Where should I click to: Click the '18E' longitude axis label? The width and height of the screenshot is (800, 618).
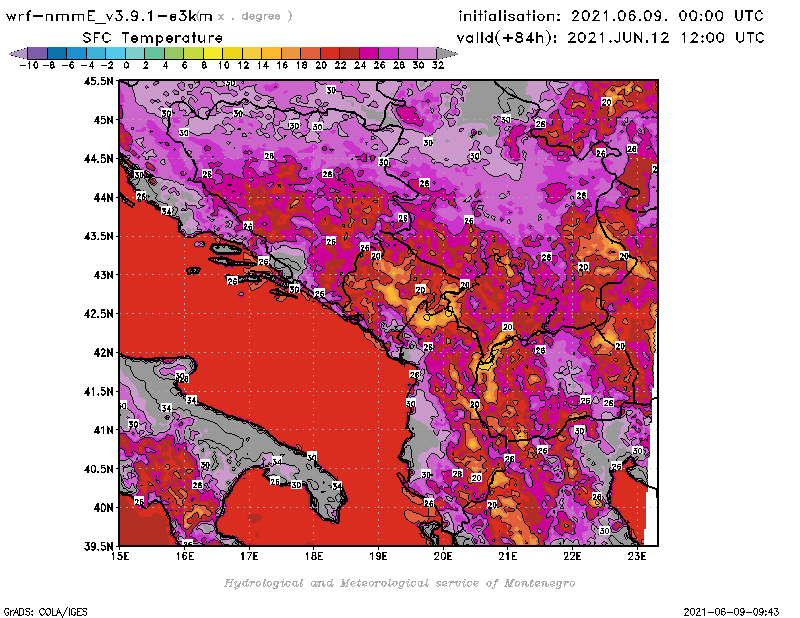[314, 556]
